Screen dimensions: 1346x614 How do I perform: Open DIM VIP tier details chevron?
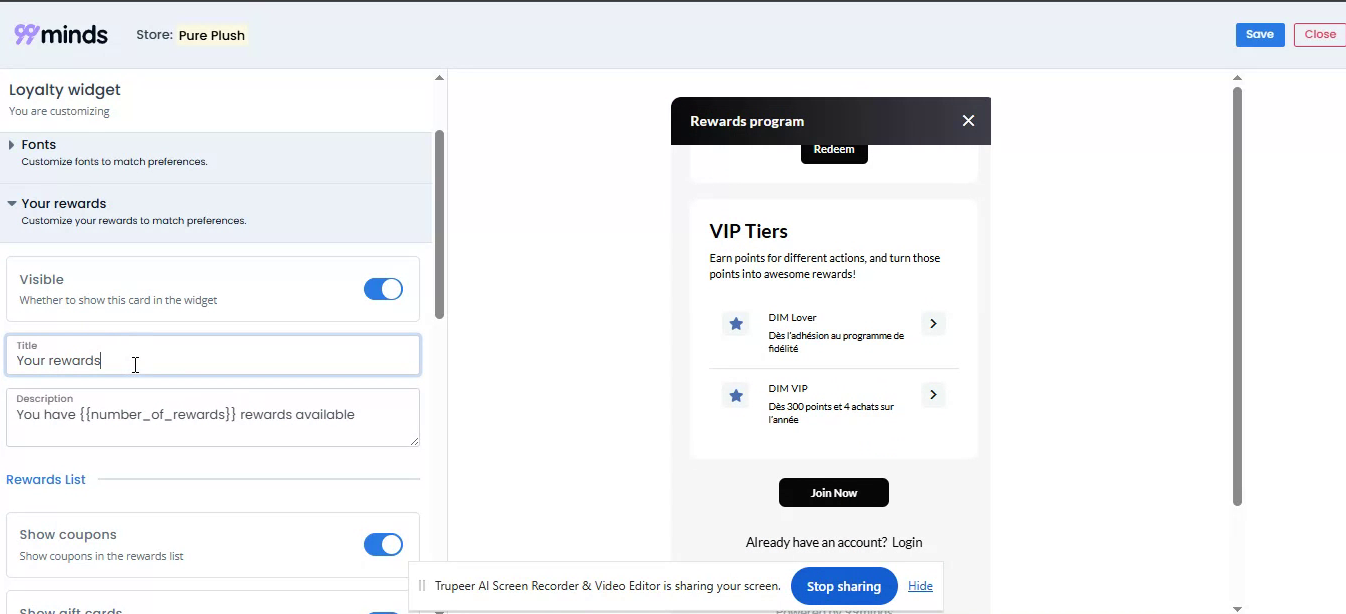[x=933, y=395]
